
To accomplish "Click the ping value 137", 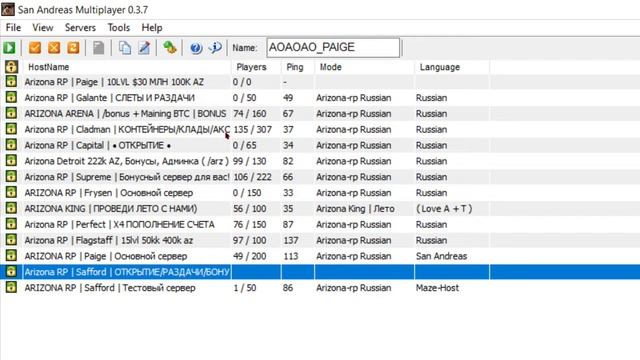I will [291, 240].
